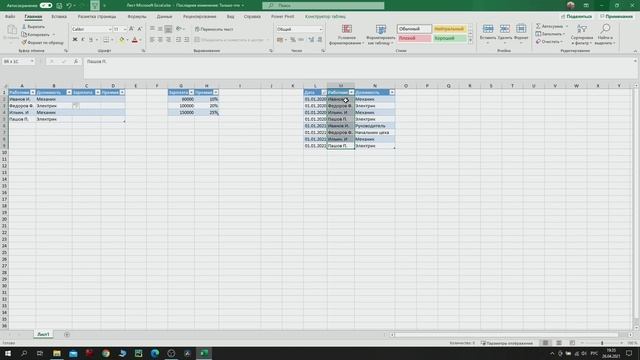This screenshot has height=360, width=640.
Task: Open filter dropdown on Премия header in column D
Action: click(122, 92)
